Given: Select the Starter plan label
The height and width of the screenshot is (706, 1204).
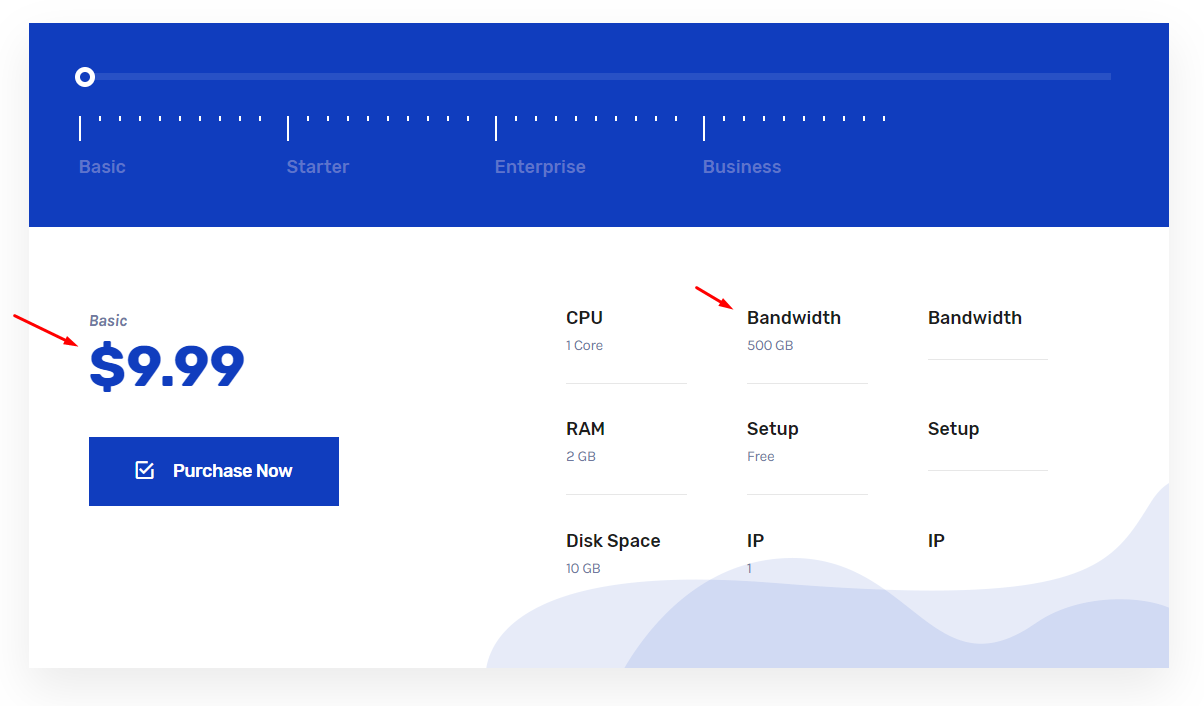Looking at the screenshot, I should (318, 167).
